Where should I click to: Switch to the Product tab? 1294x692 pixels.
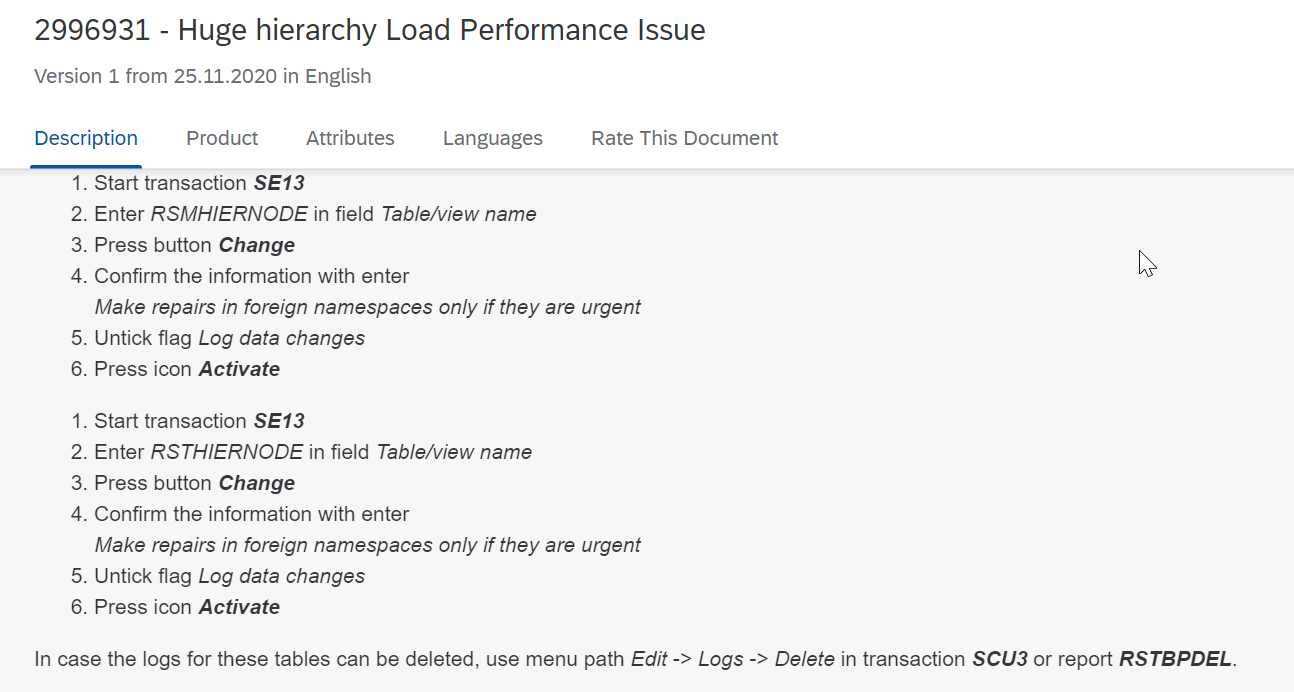coord(221,138)
